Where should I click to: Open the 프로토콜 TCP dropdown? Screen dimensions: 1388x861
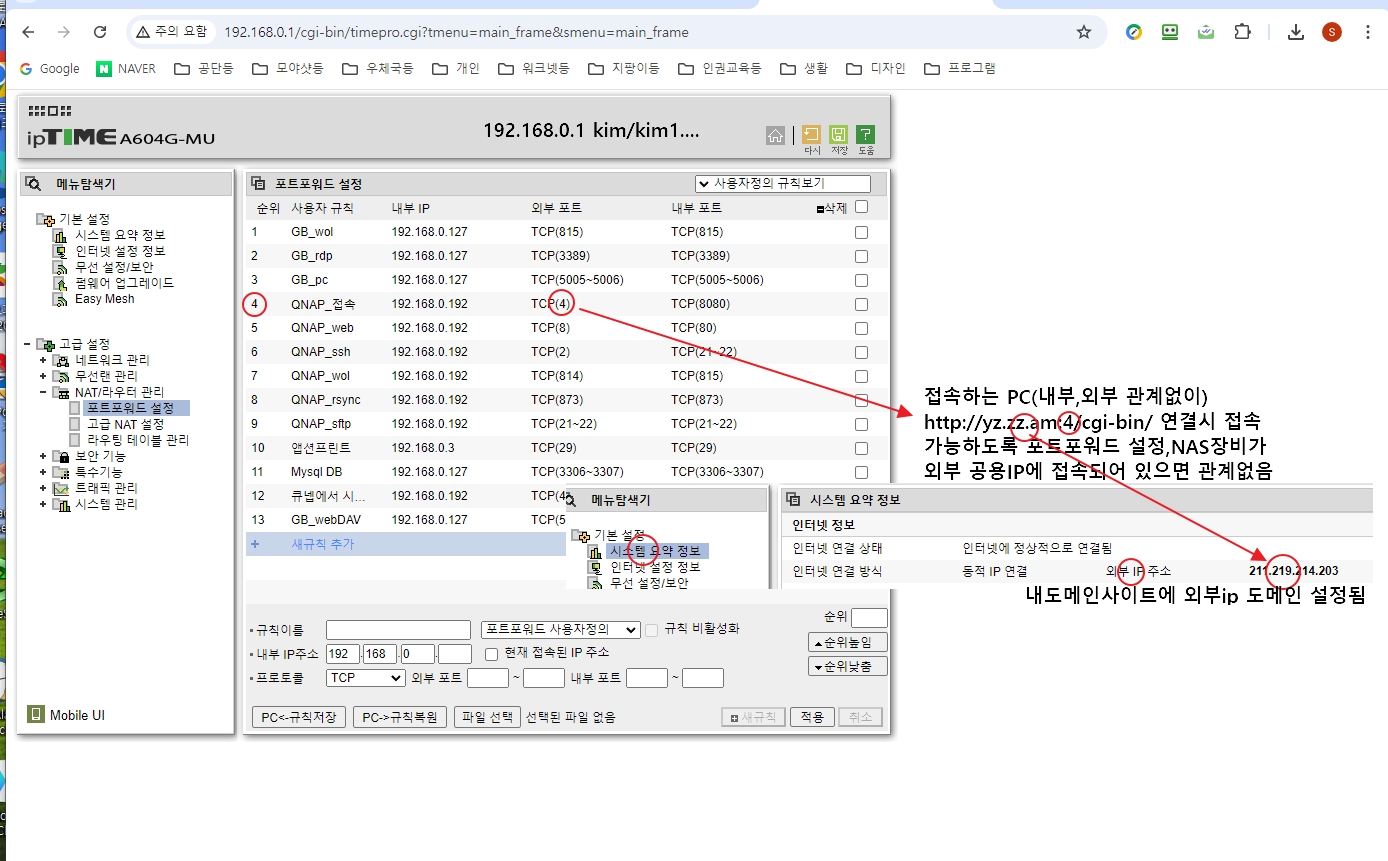(365, 677)
